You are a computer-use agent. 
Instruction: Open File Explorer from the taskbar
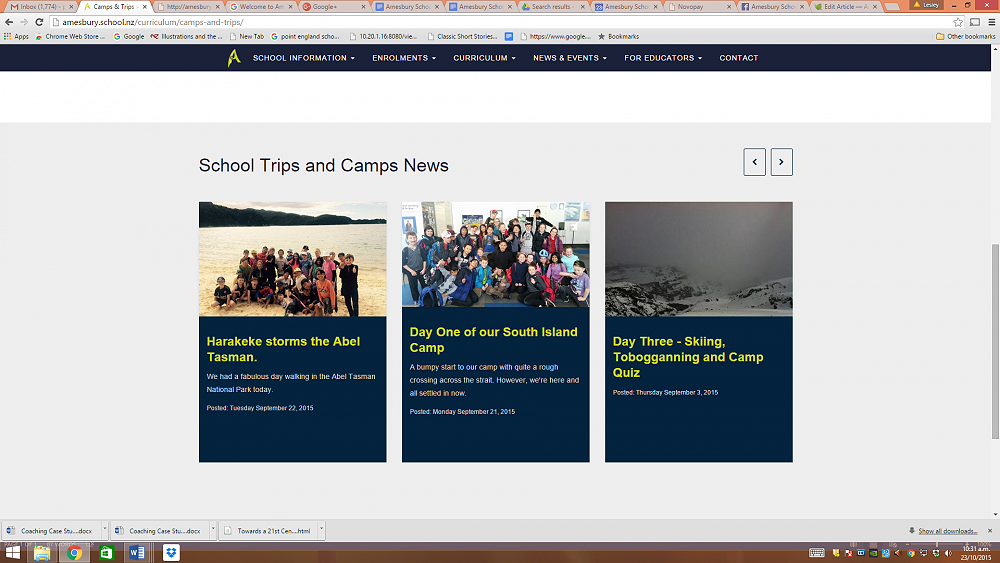(42, 552)
